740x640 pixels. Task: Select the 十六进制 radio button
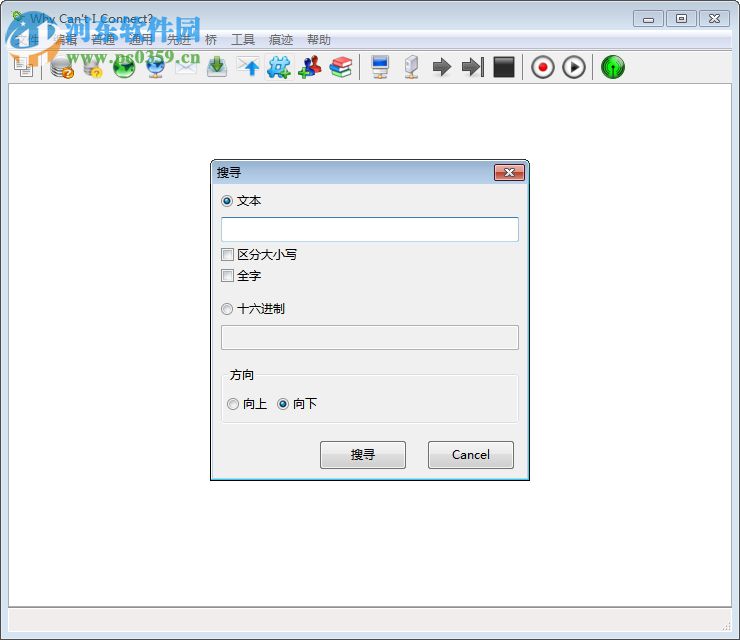point(227,309)
